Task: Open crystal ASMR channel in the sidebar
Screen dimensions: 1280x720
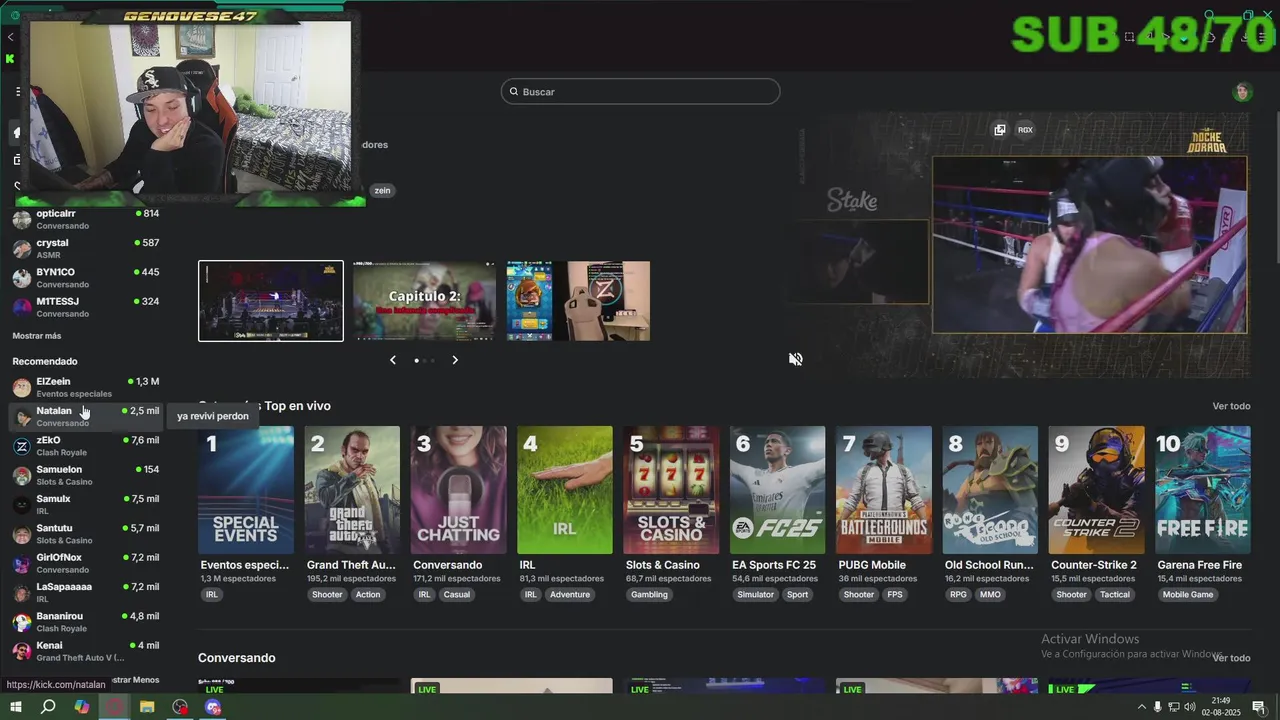Action: coord(85,248)
